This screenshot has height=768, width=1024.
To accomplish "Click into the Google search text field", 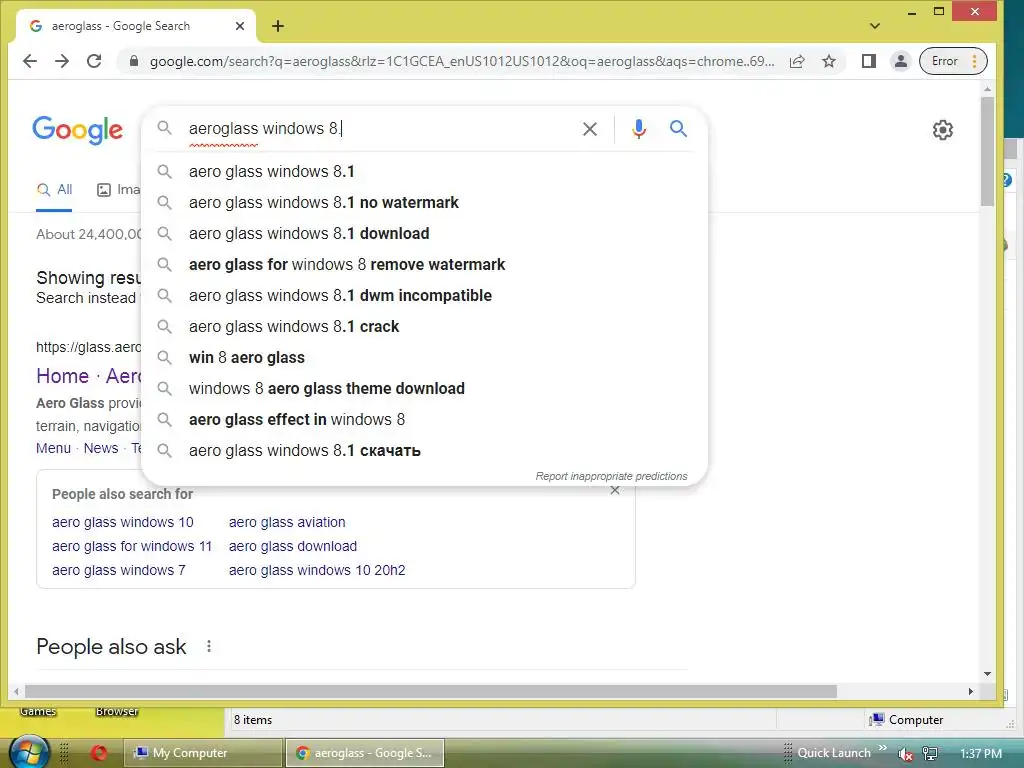I will coord(379,129).
